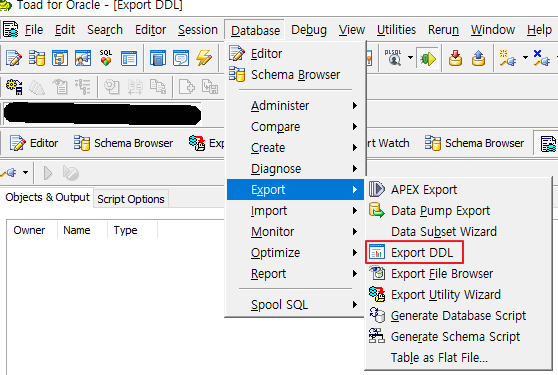The width and height of the screenshot is (558, 375).
Task: Click the rollback icon with blue up arrow
Action: [x=478, y=58]
